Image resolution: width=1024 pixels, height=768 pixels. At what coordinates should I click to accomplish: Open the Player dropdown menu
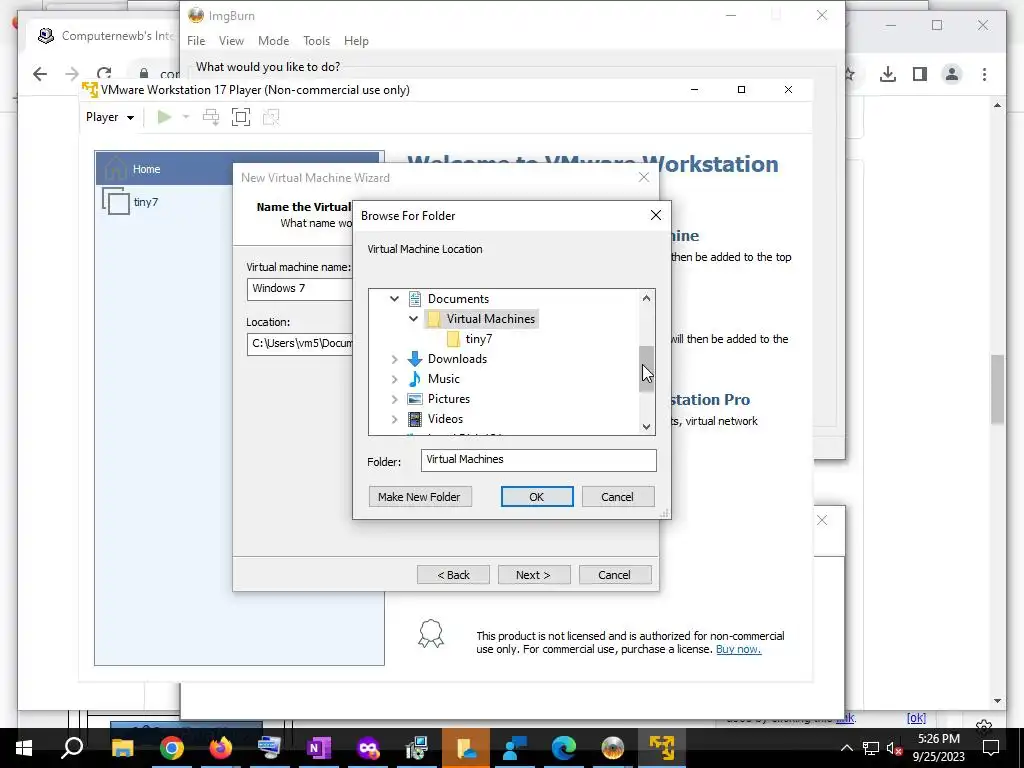pos(110,117)
